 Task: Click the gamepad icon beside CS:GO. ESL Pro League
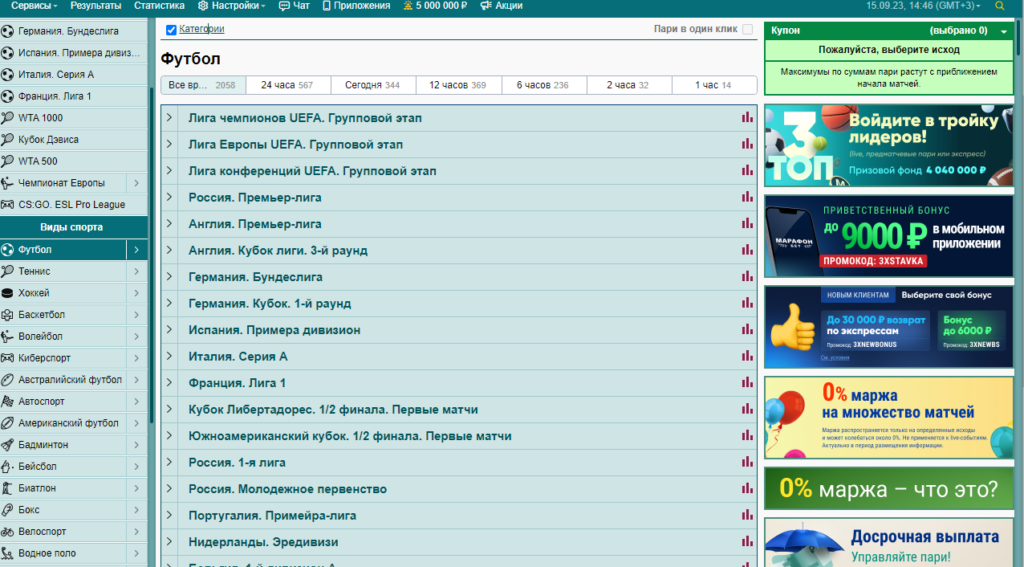pos(7,204)
